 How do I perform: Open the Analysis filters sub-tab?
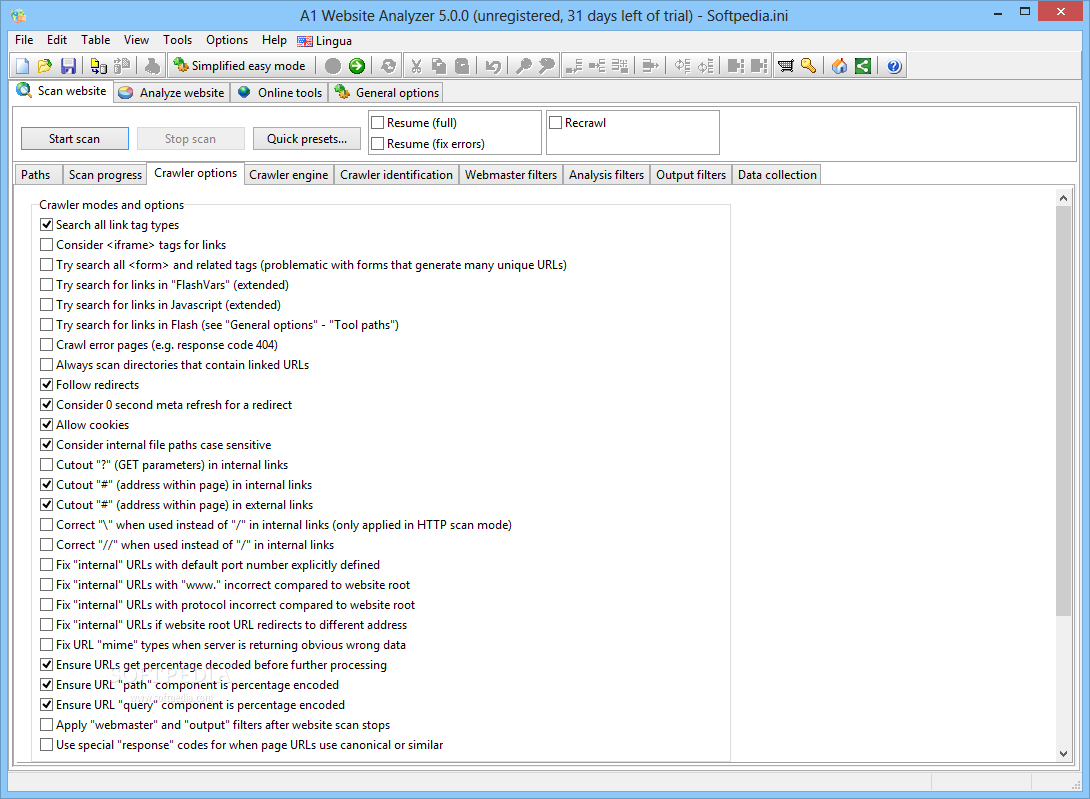click(606, 175)
